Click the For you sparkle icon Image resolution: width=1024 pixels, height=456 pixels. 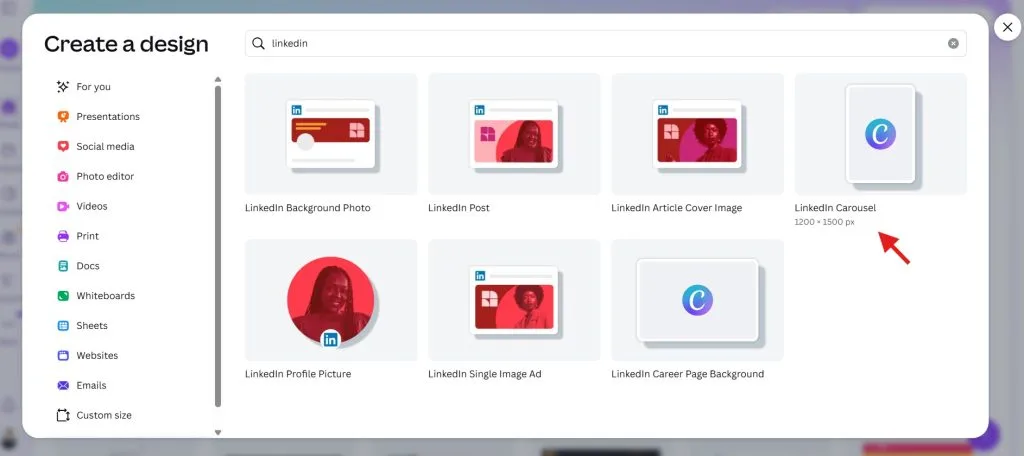(x=63, y=86)
